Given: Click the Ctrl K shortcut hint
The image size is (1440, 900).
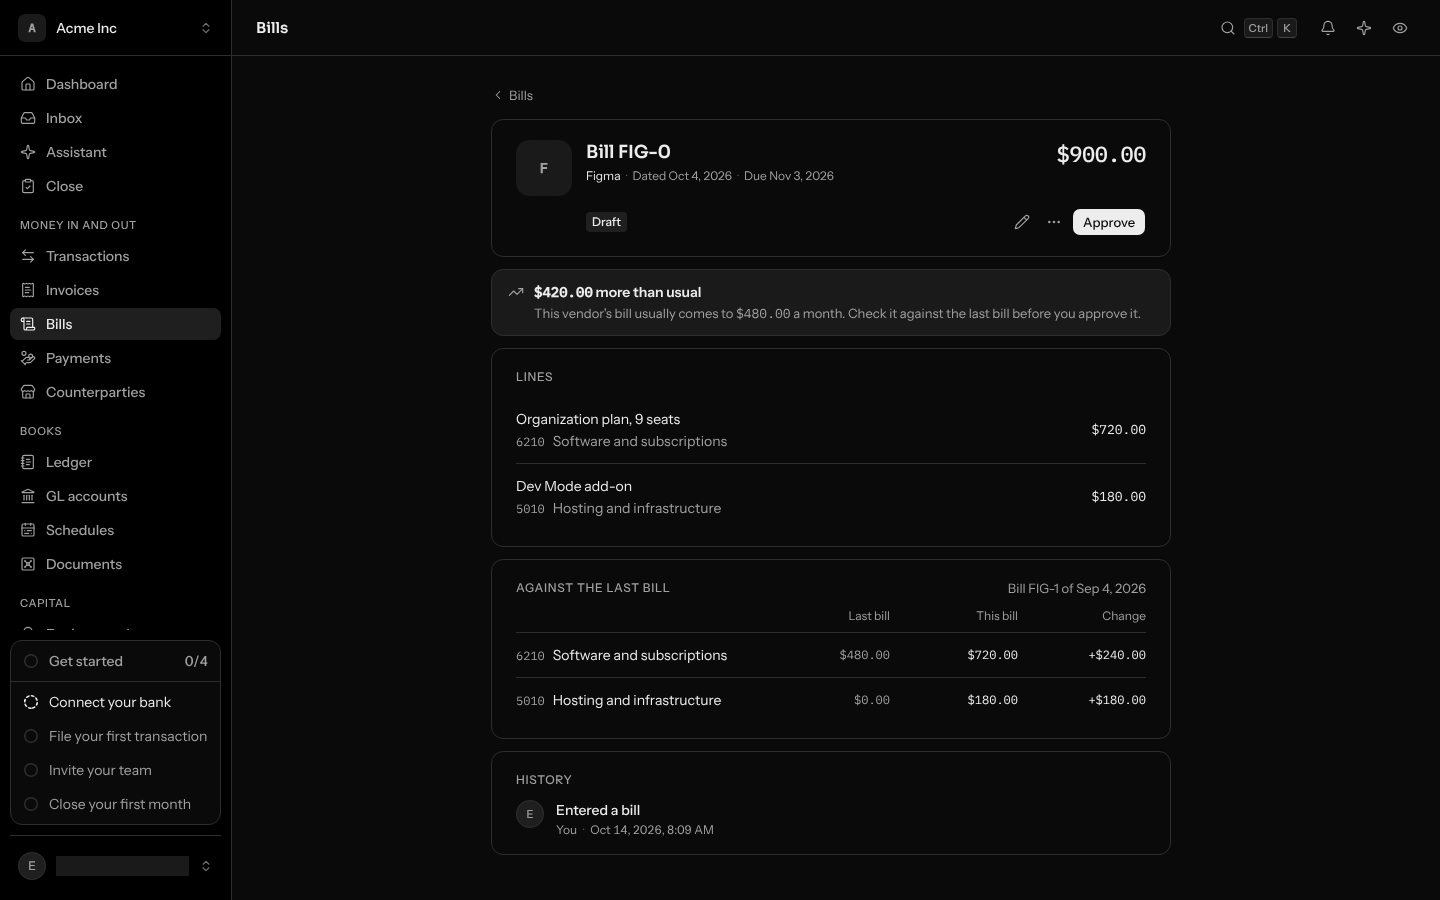Looking at the screenshot, I should pos(1271,28).
